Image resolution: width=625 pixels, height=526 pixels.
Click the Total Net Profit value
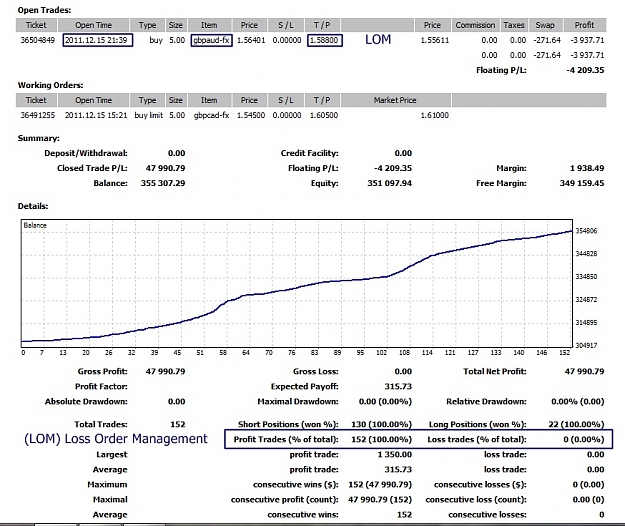tap(584, 371)
